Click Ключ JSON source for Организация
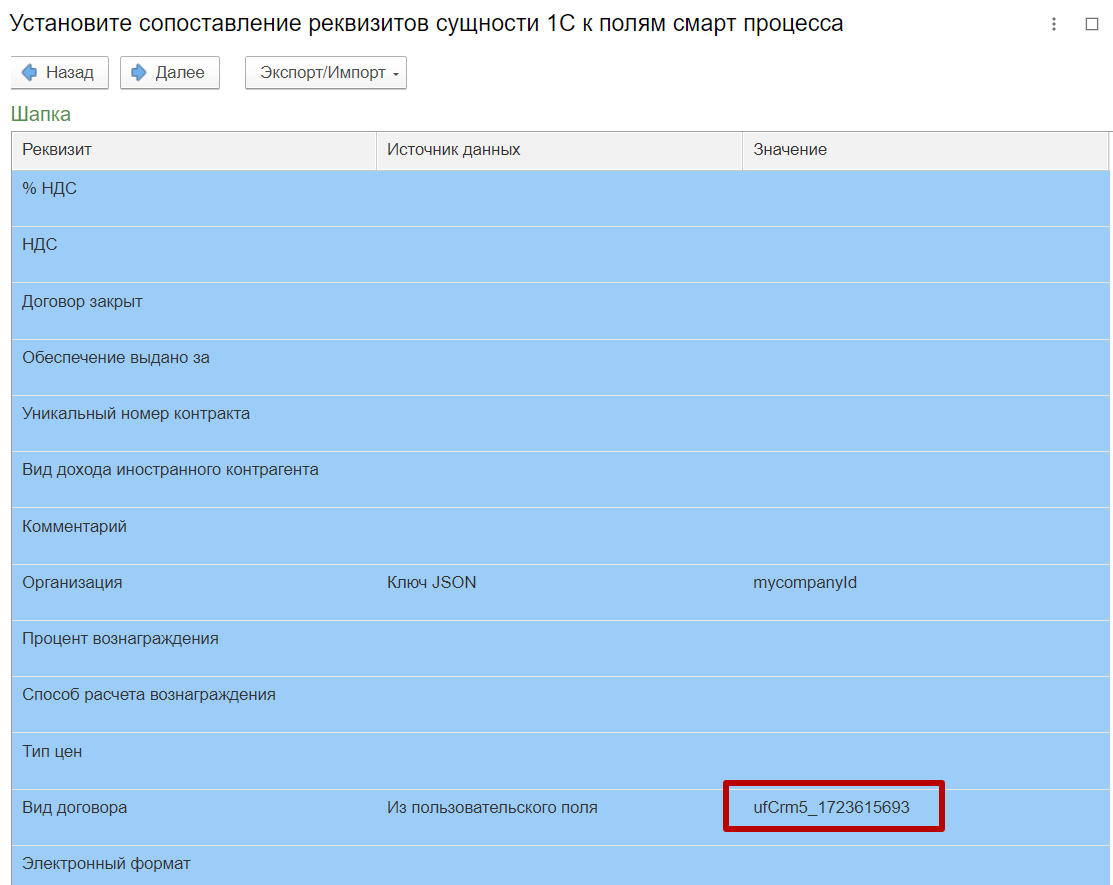 pyautogui.click(x=431, y=583)
